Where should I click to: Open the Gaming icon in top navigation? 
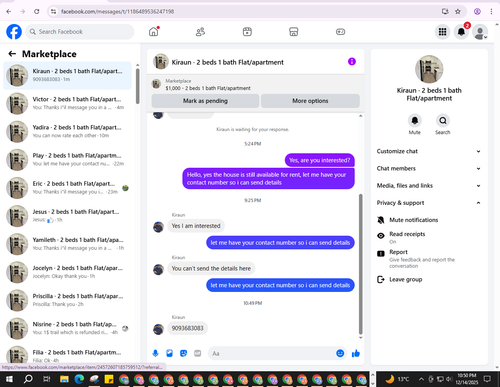click(x=340, y=32)
